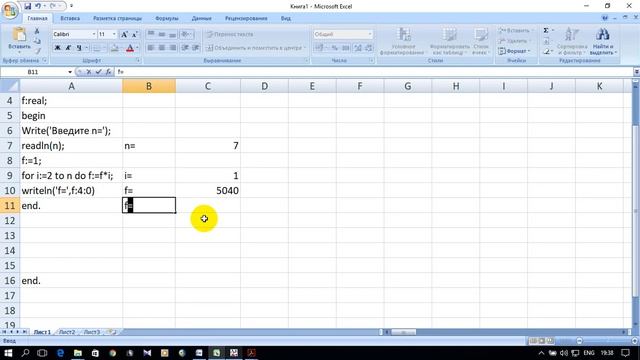Viewport: 640px width, 360px height.
Task: Apply percent style in the number group
Action: (335, 48)
